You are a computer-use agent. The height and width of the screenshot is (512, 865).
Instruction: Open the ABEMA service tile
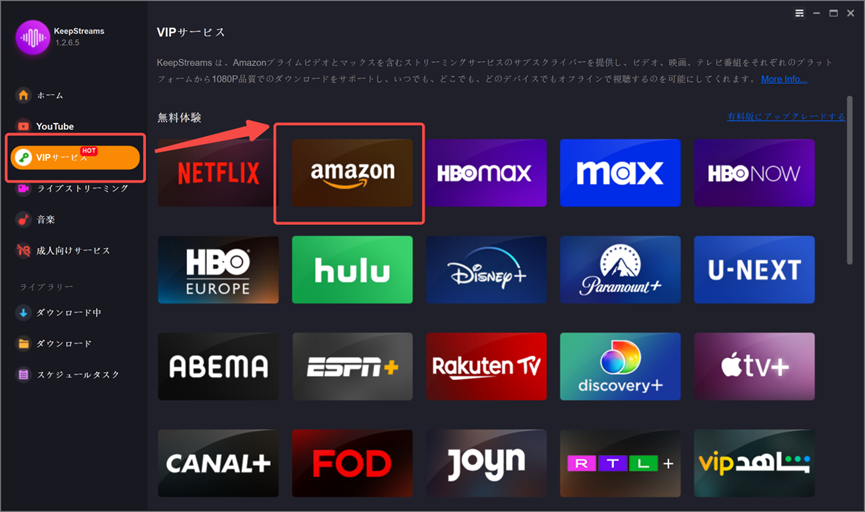tap(218, 366)
